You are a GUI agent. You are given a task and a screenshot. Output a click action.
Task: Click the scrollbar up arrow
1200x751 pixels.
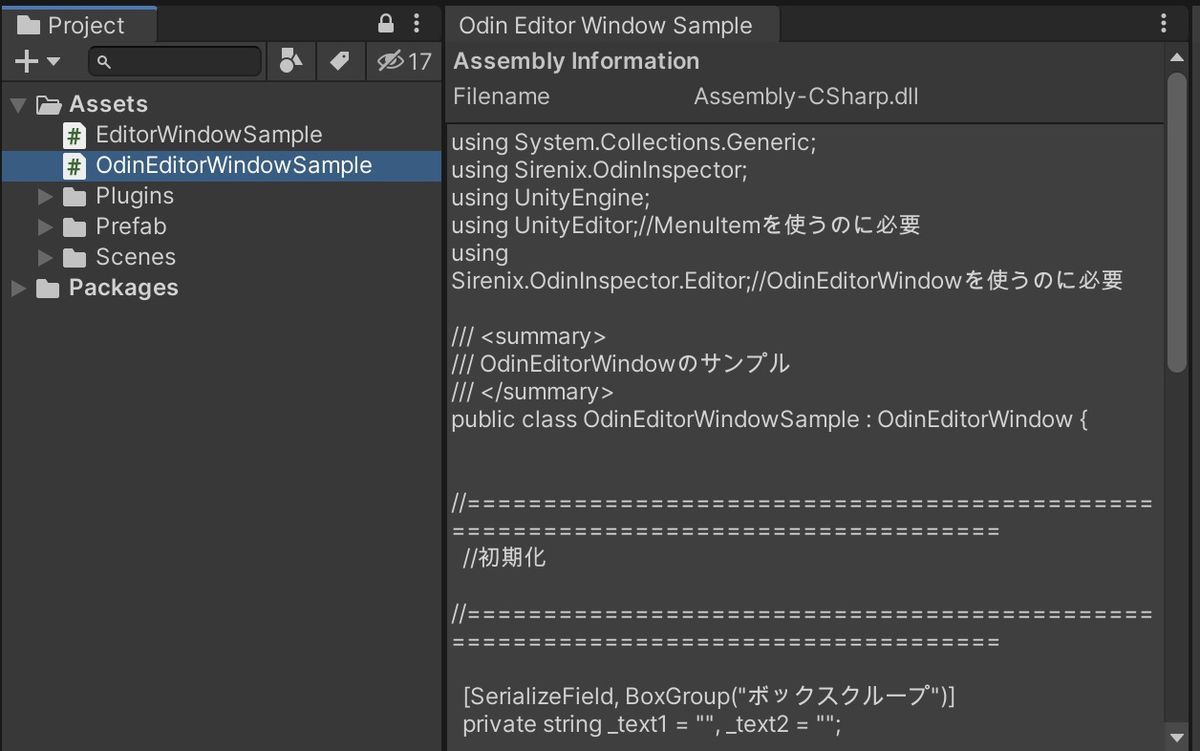(1177, 58)
